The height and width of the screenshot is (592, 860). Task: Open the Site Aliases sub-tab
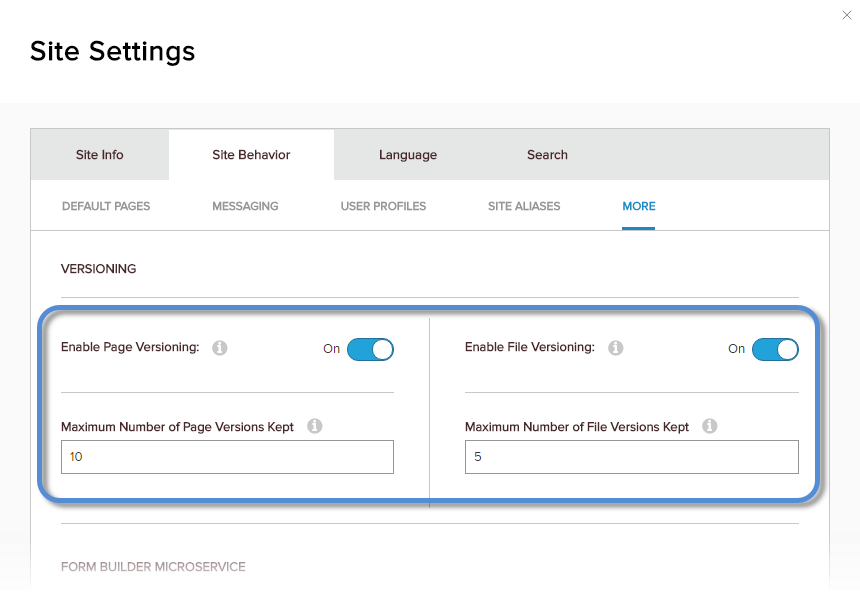point(524,206)
